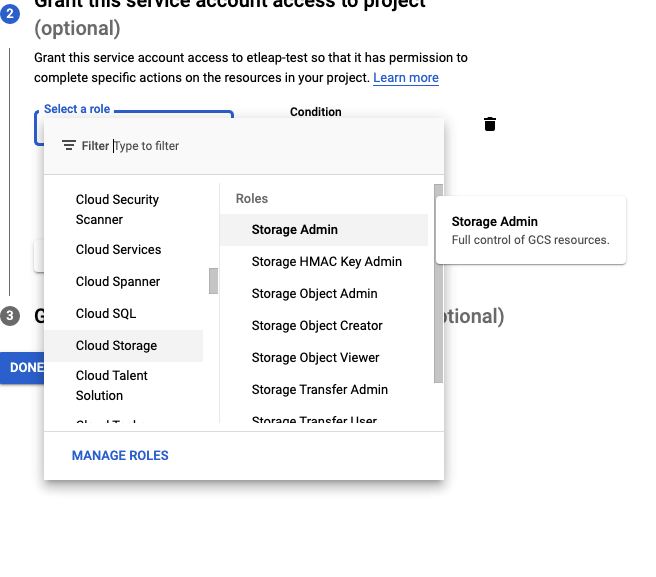Open the Learn more link

pyautogui.click(x=406, y=77)
